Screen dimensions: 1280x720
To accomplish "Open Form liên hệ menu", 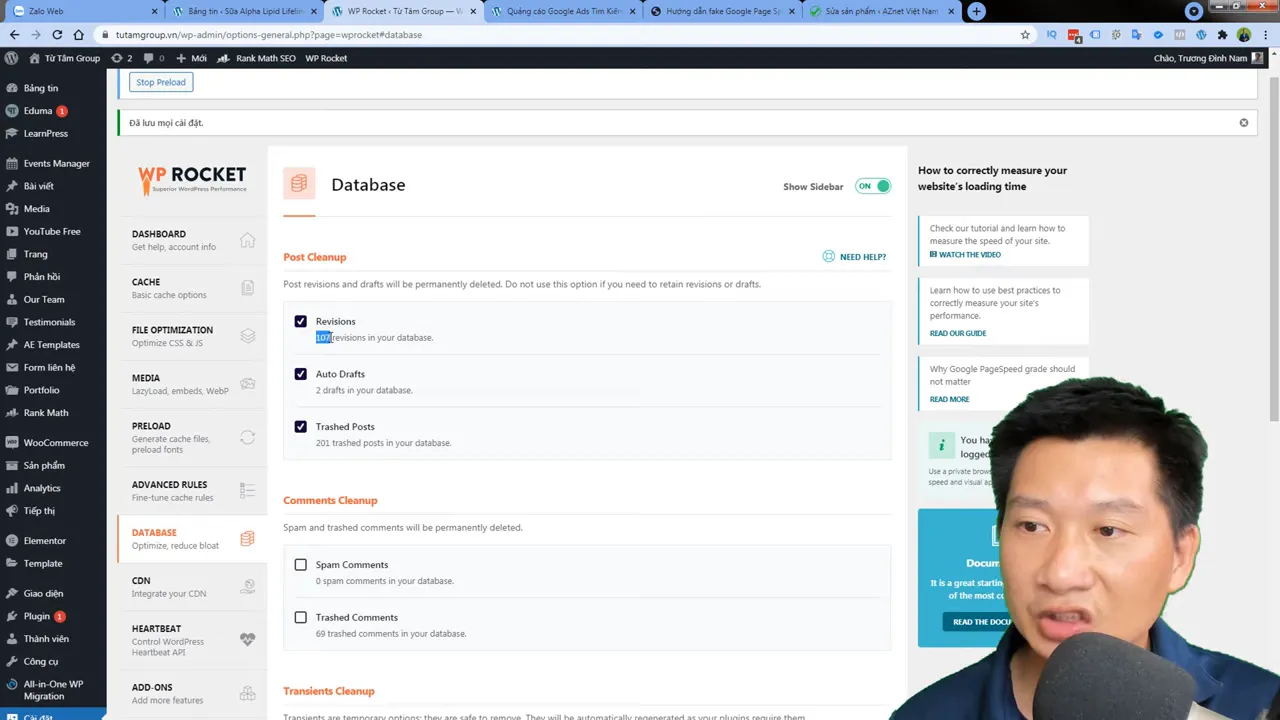I will coord(49,367).
